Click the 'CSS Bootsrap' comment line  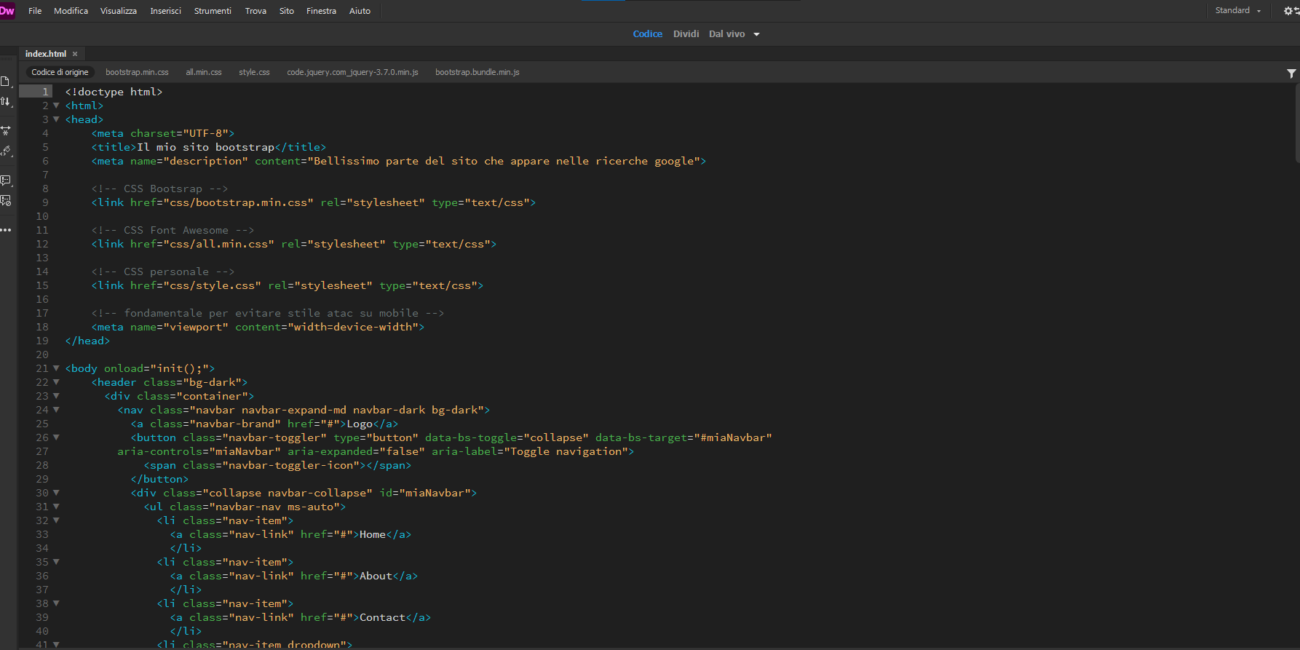pos(160,189)
